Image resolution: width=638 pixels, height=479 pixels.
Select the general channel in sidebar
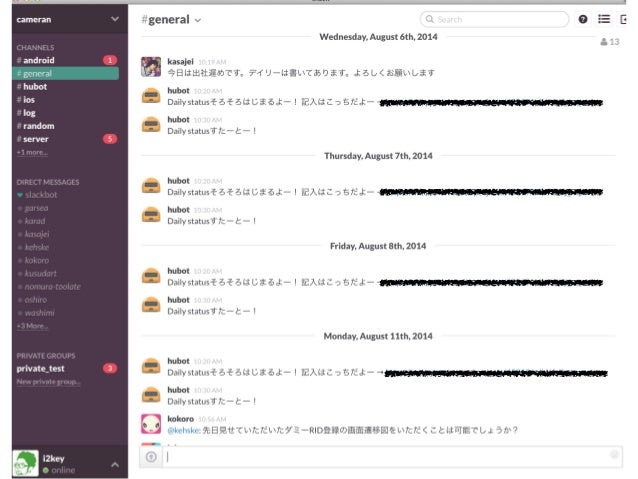pos(65,74)
